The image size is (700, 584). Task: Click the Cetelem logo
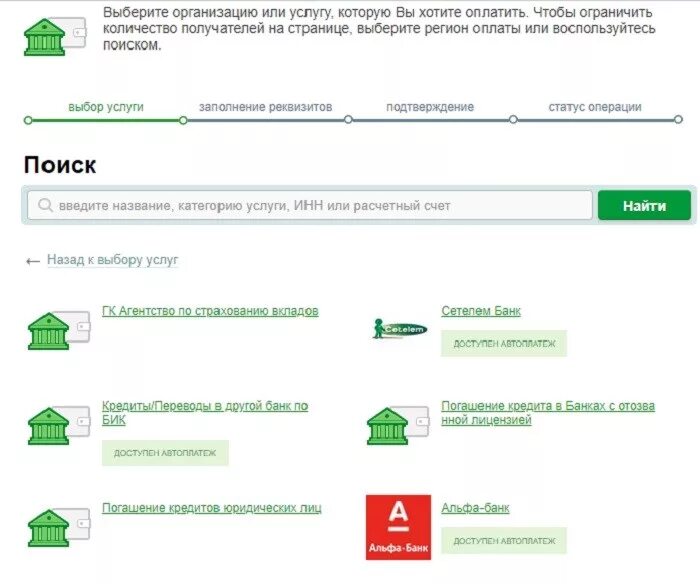point(400,329)
